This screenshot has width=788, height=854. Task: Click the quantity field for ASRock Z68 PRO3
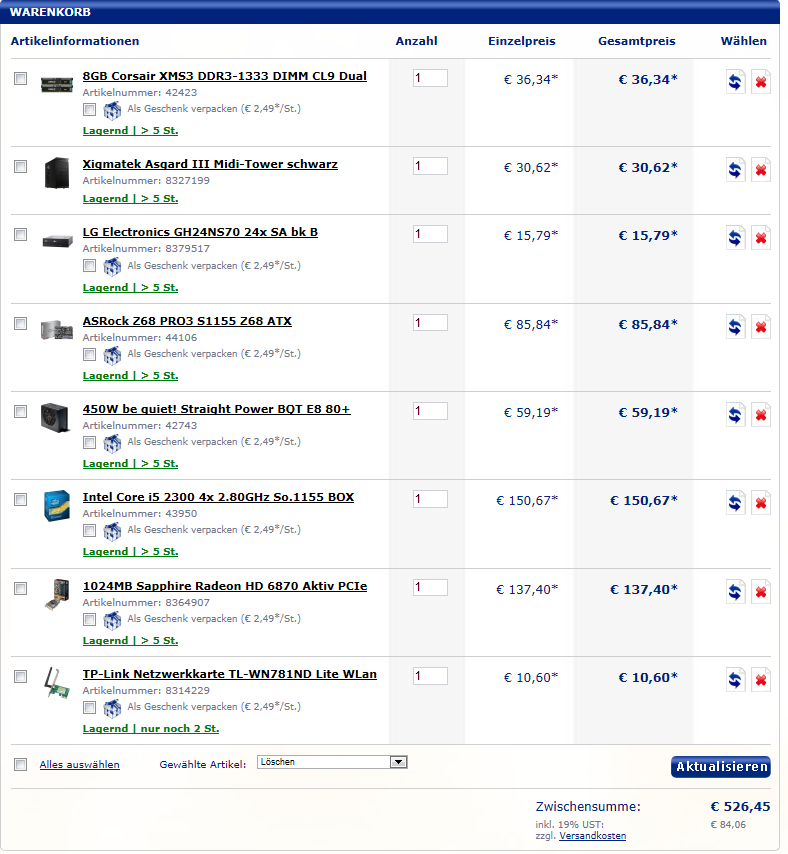click(430, 322)
